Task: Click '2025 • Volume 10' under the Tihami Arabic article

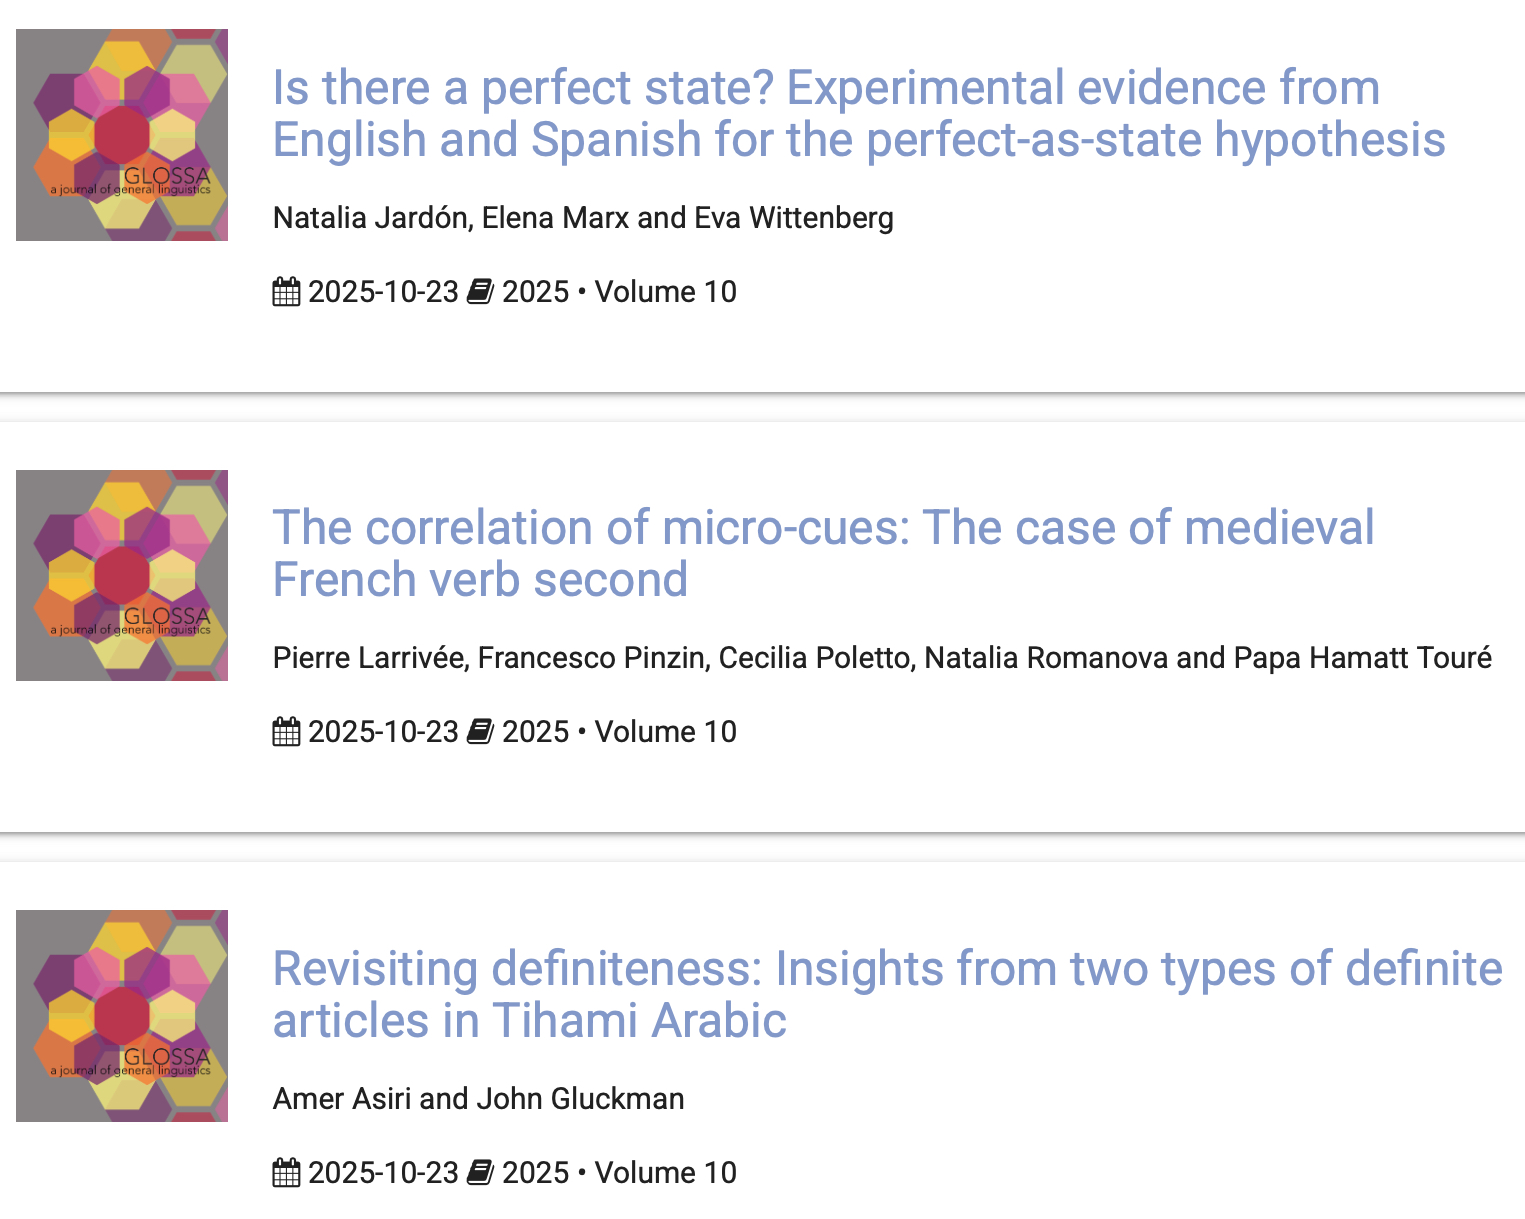Action: [x=619, y=1172]
